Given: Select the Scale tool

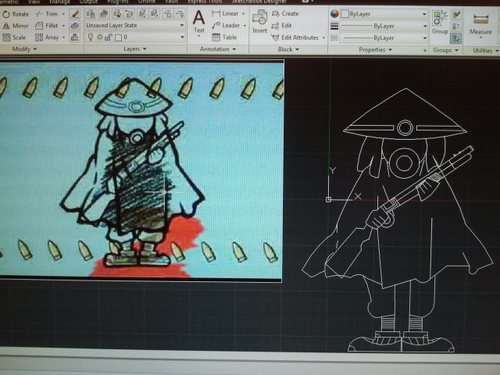Looking at the screenshot, I should click(14, 37).
